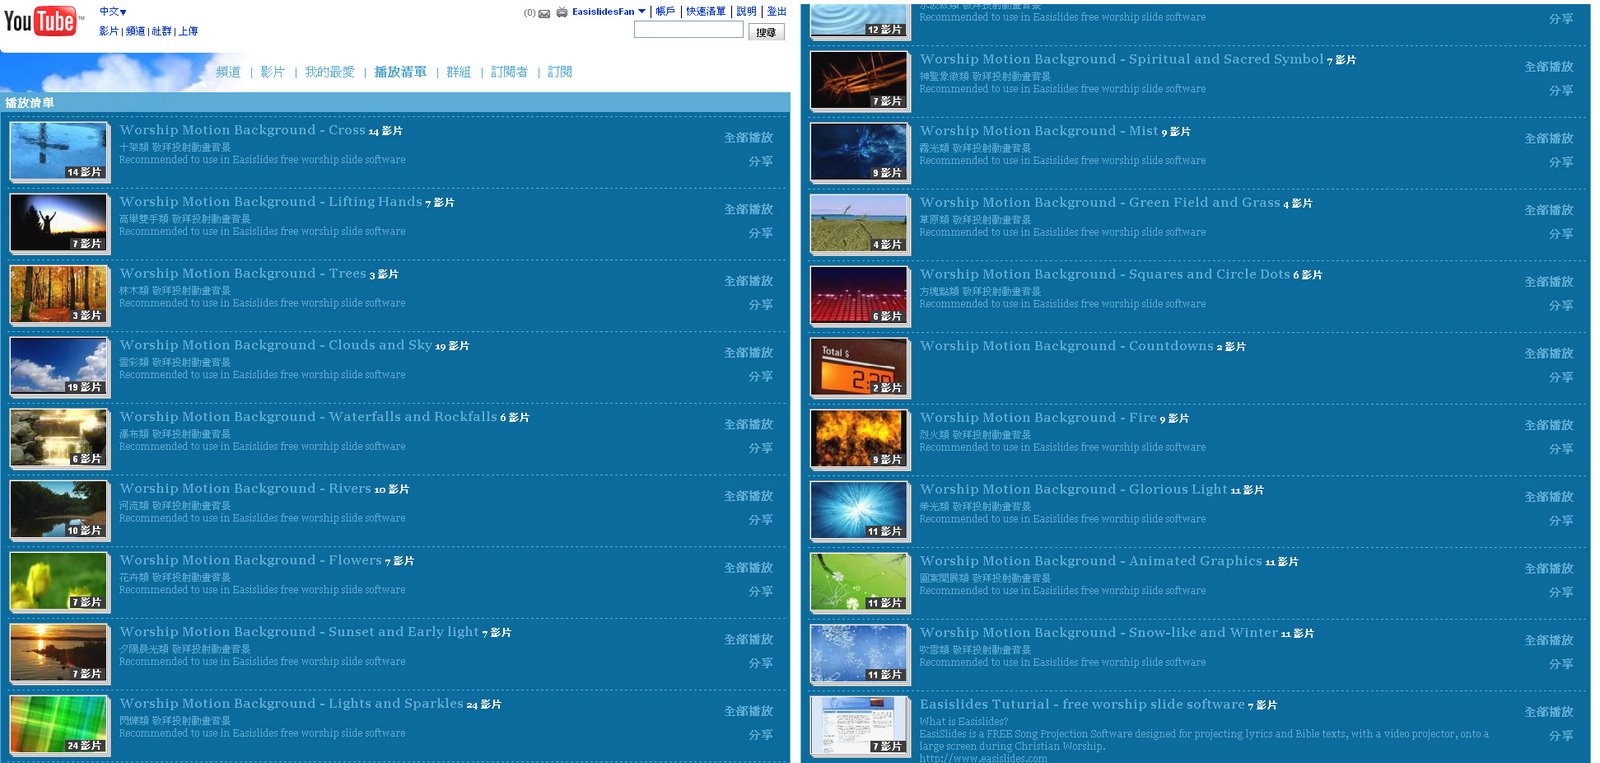Click 全部播放 for the Cross playlist
The width and height of the screenshot is (1600, 763).
[x=749, y=138]
